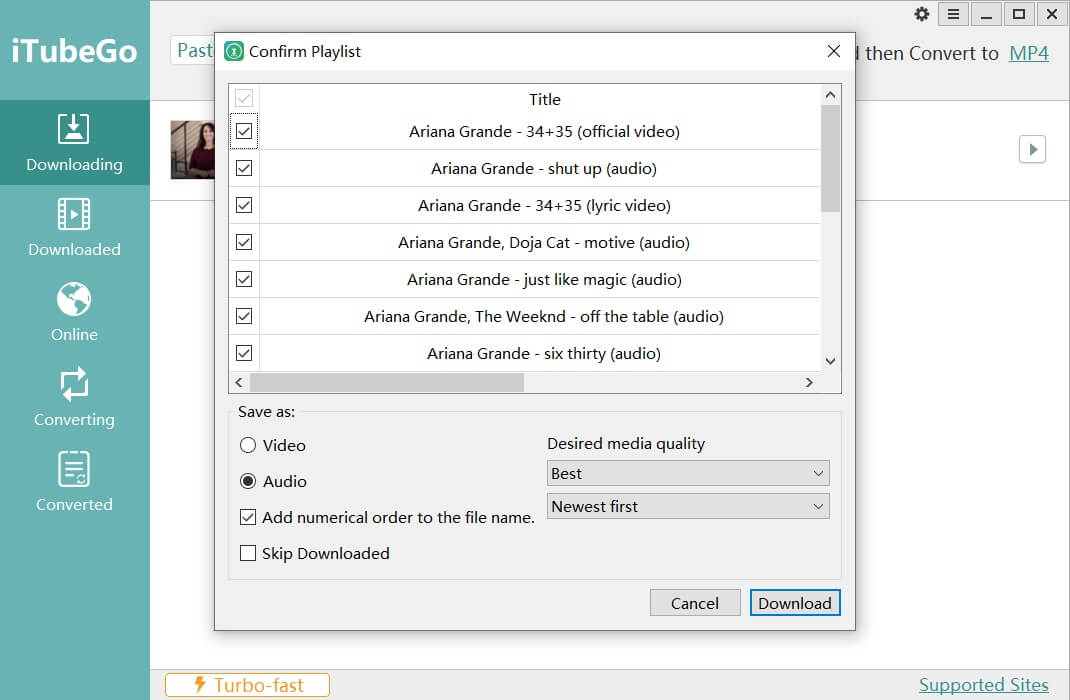Screen dimensions: 1070x700
Task: Click the video thumbnail in main window
Action: coord(192,149)
